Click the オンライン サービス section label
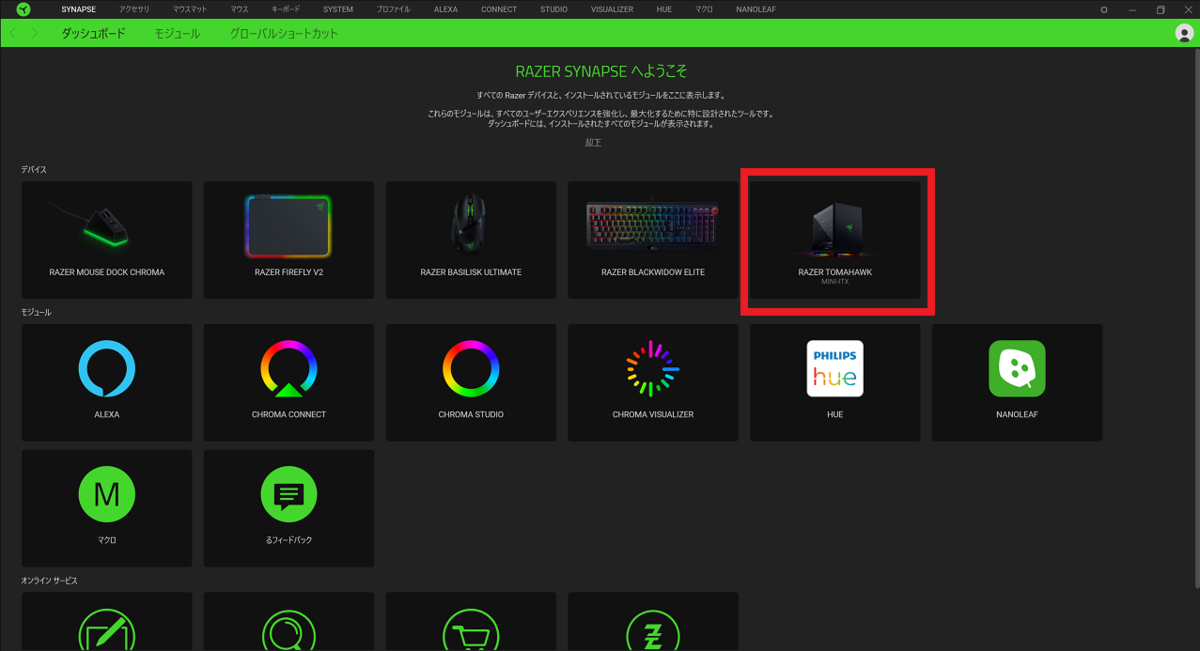The image size is (1200, 651). [x=49, y=581]
